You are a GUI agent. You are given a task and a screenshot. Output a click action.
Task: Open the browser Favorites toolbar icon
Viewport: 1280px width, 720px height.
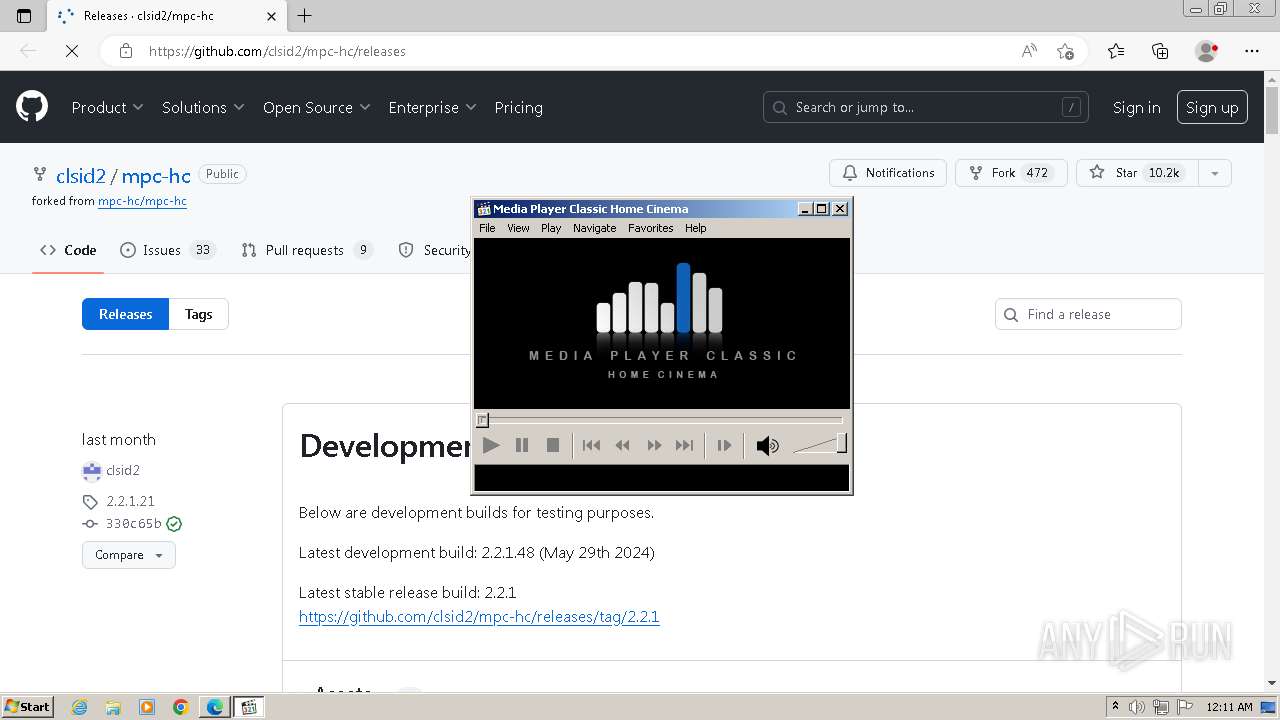pyautogui.click(x=1116, y=51)
